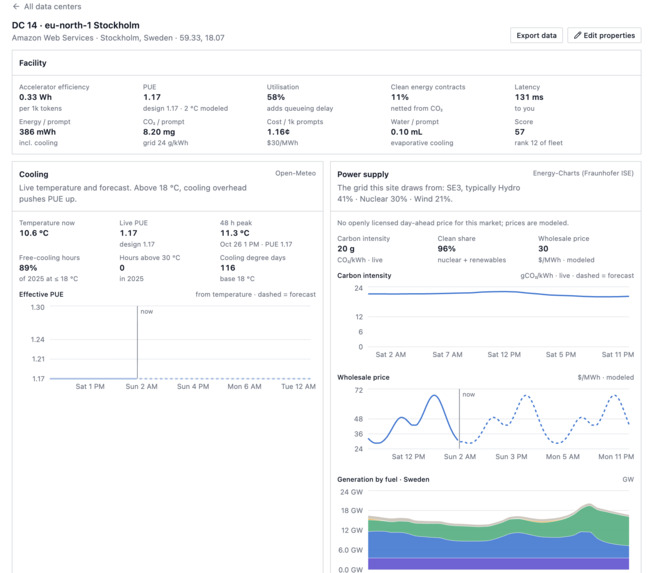Click the Power supply panel title
Image resolution: width=666 pixels, height=573 pixels.
coord(363,175)
